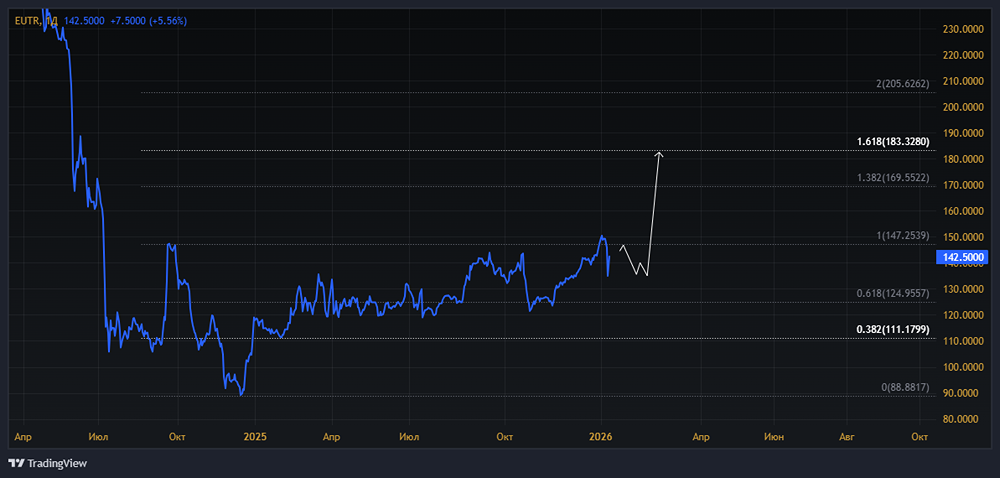Click the 142.5000 last price value in legend
The width and height of the screenshot is (1000, 478).
click(85, 21)
